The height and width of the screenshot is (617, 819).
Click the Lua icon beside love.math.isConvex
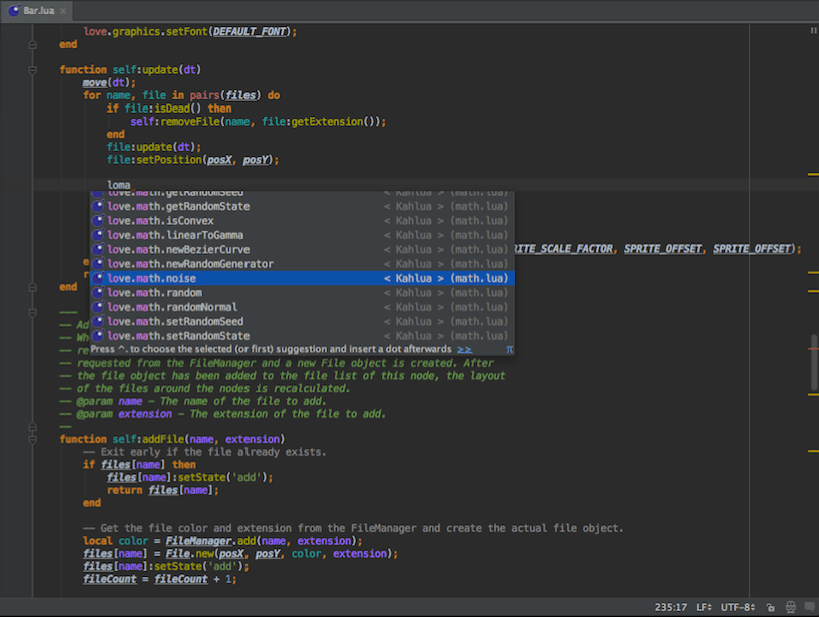pos(98,220)
